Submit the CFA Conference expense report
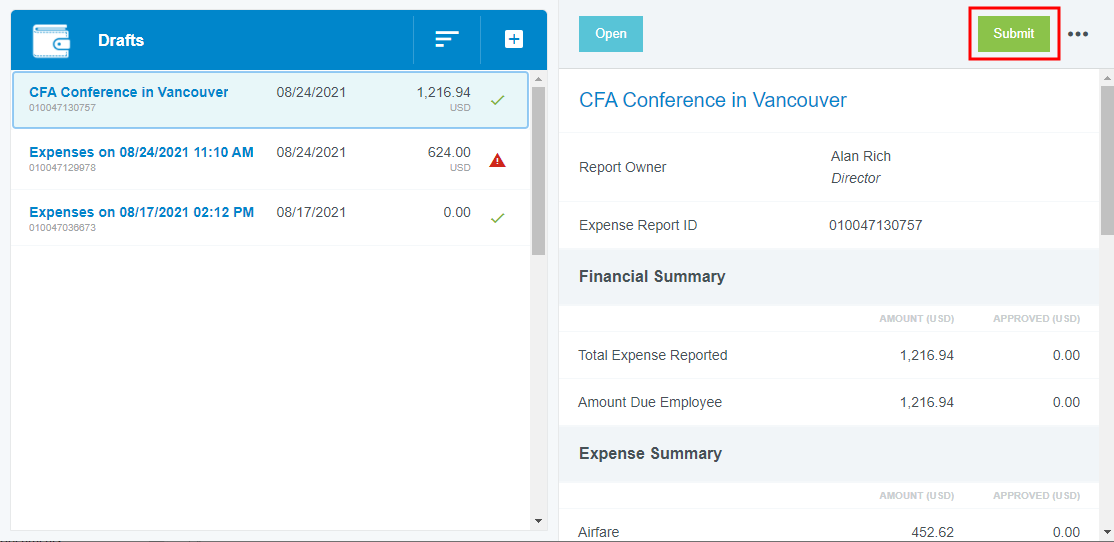Screen dimensions: 1114x542 (1014, 33)
